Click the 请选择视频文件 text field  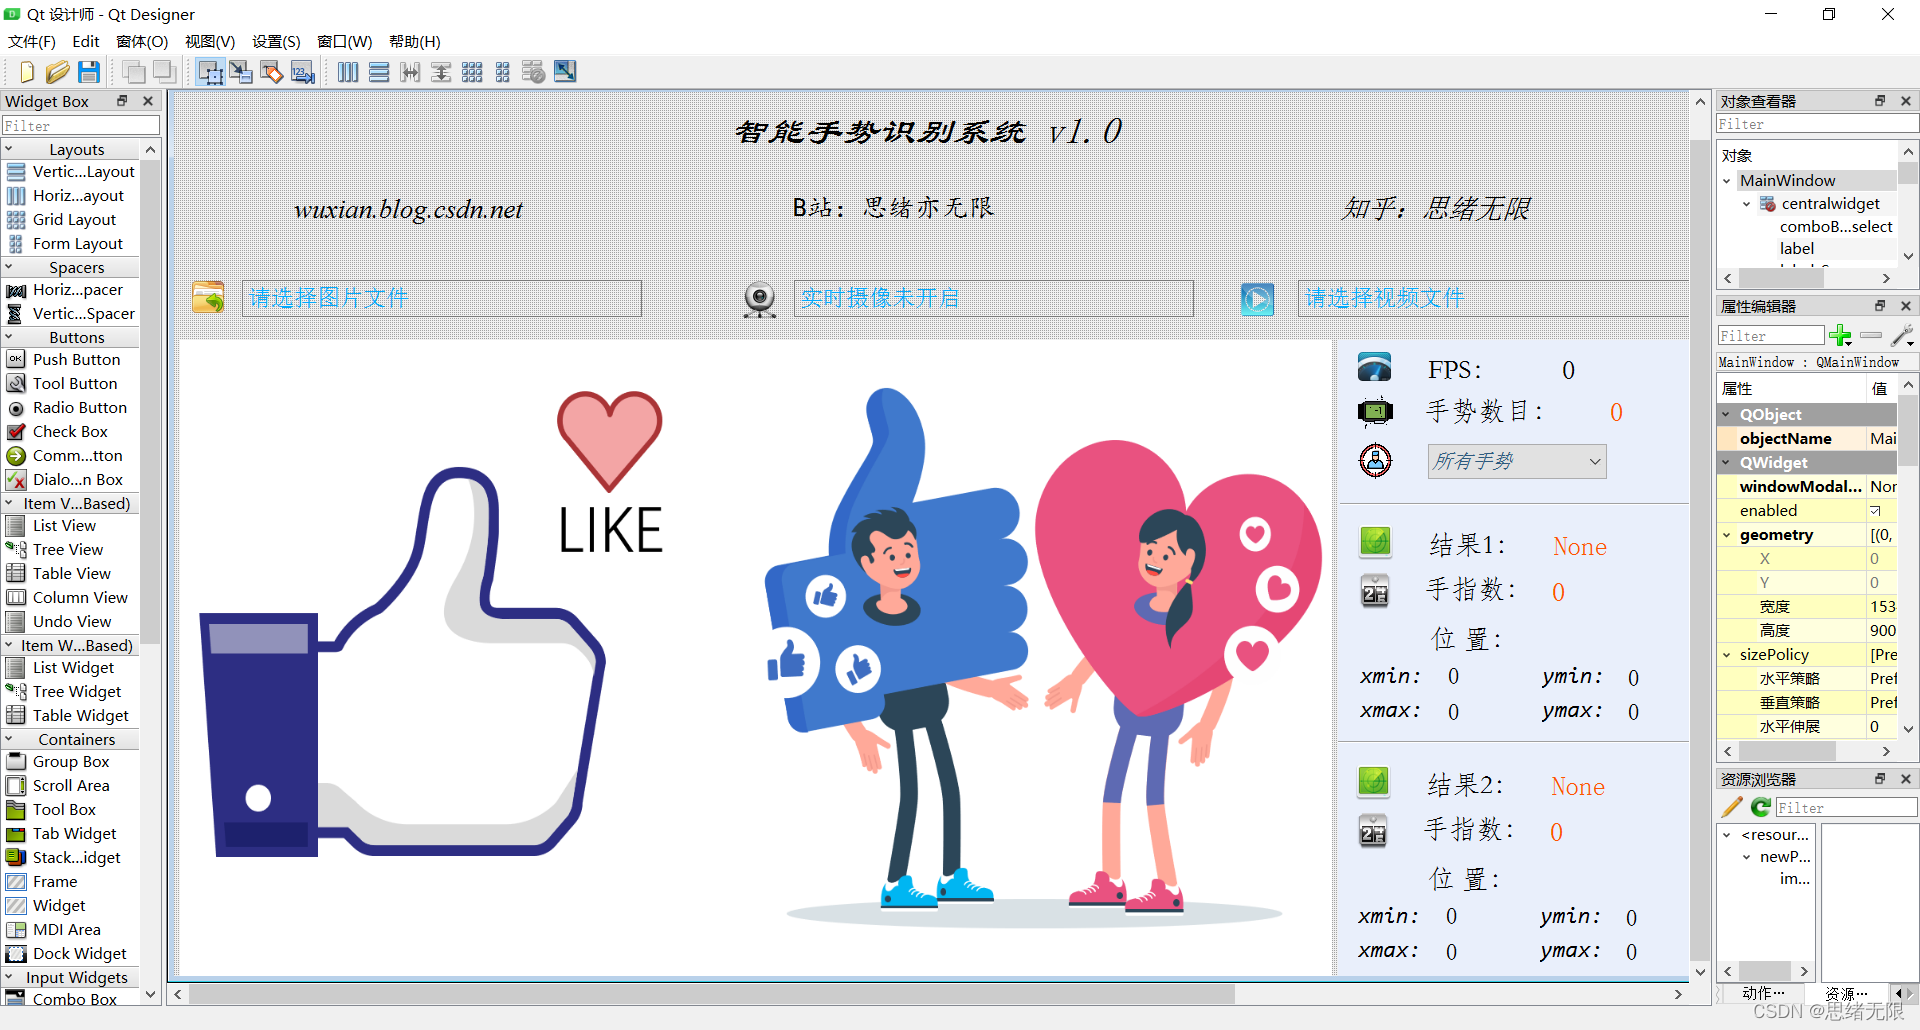(1493, 298)
